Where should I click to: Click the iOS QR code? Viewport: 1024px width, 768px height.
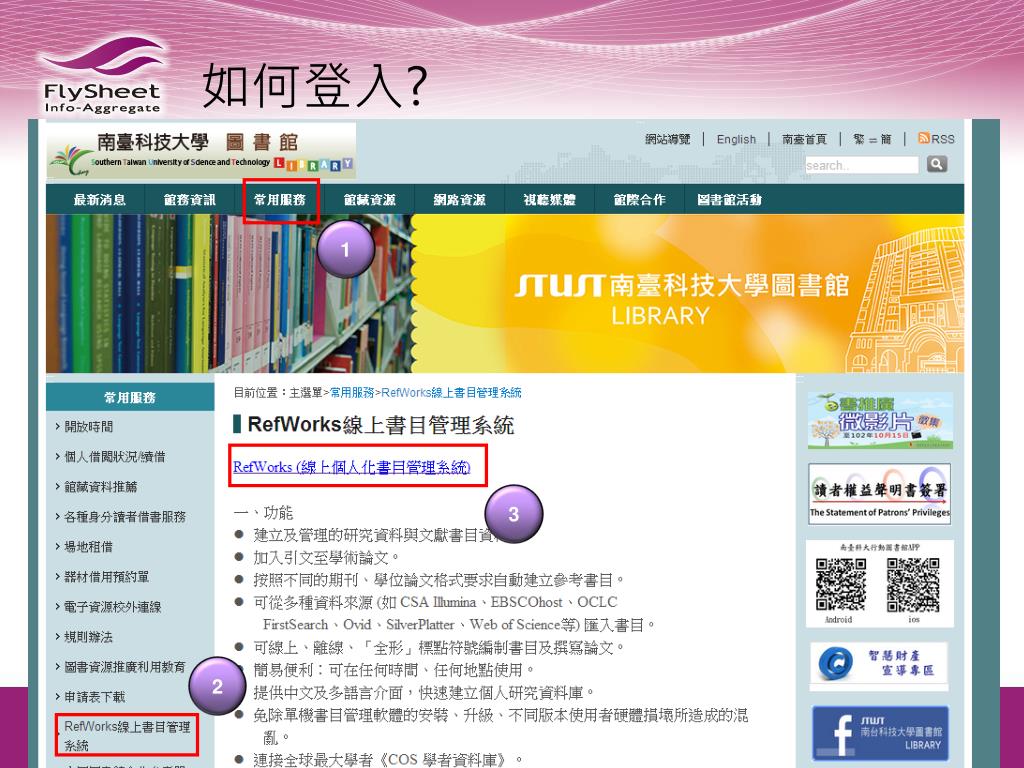click(913, 585)
